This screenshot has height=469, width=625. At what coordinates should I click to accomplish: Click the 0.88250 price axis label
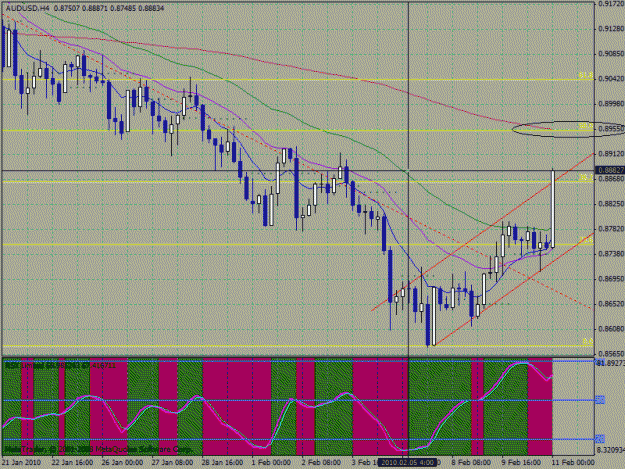(x=611, y=204)
